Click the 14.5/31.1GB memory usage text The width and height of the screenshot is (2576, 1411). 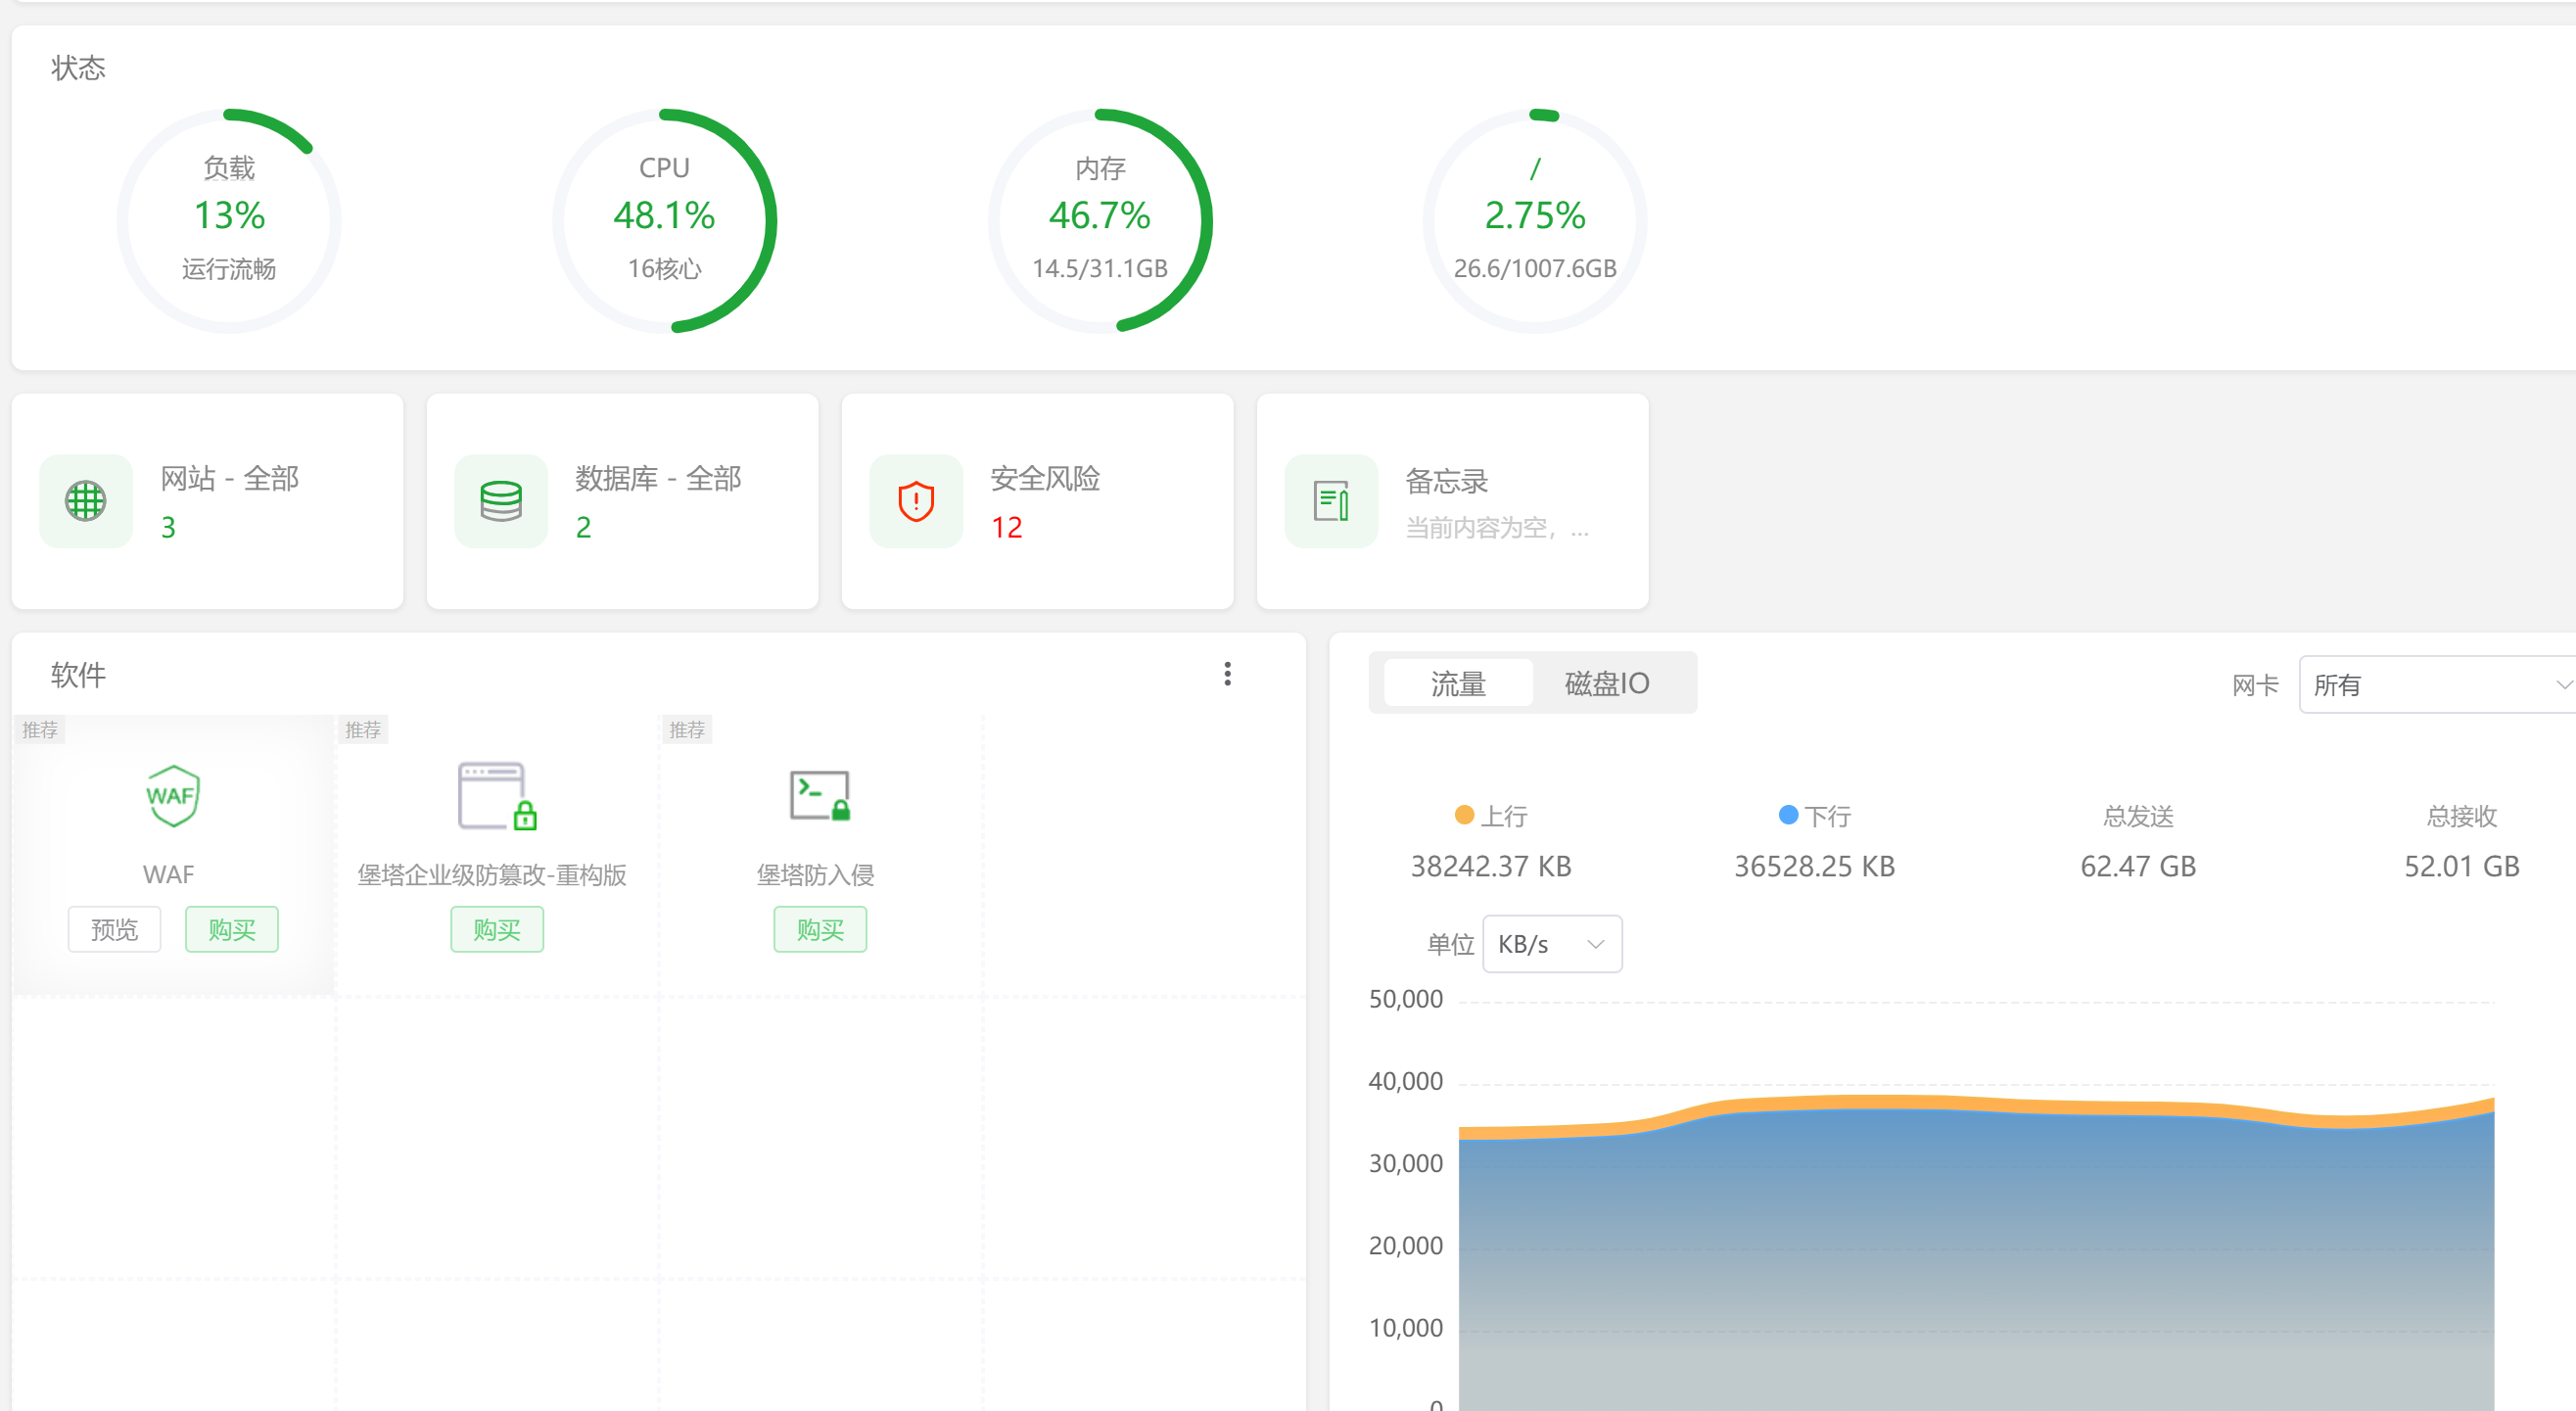pos(1100,268)
